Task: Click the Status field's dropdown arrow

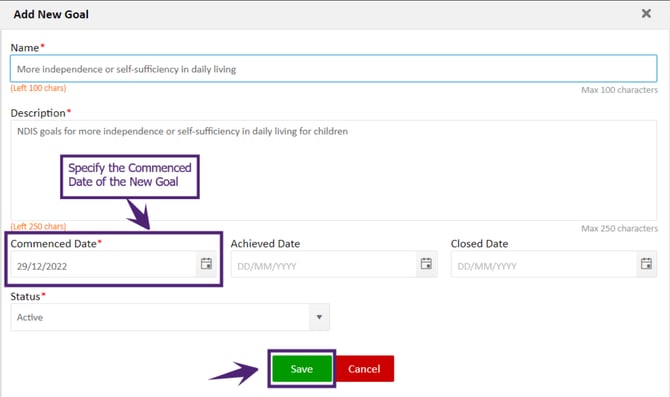Action: click(x=319, y=317)
